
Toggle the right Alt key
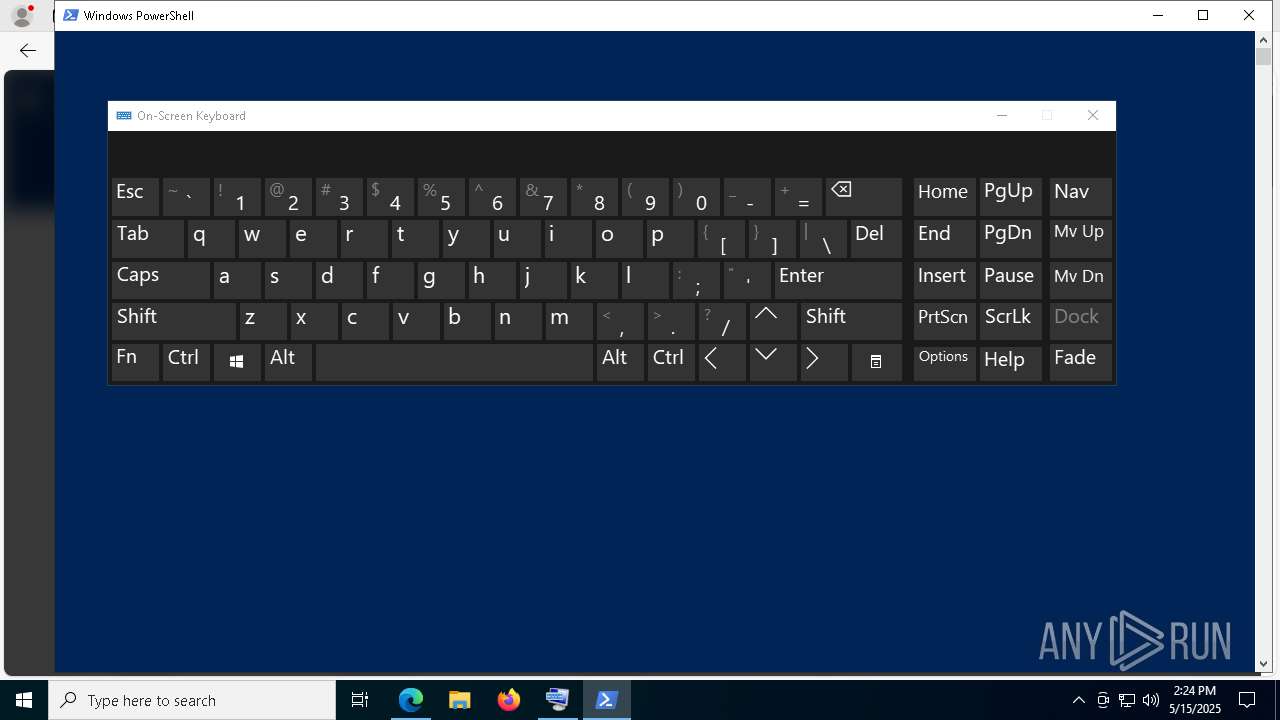pos(620,362)
